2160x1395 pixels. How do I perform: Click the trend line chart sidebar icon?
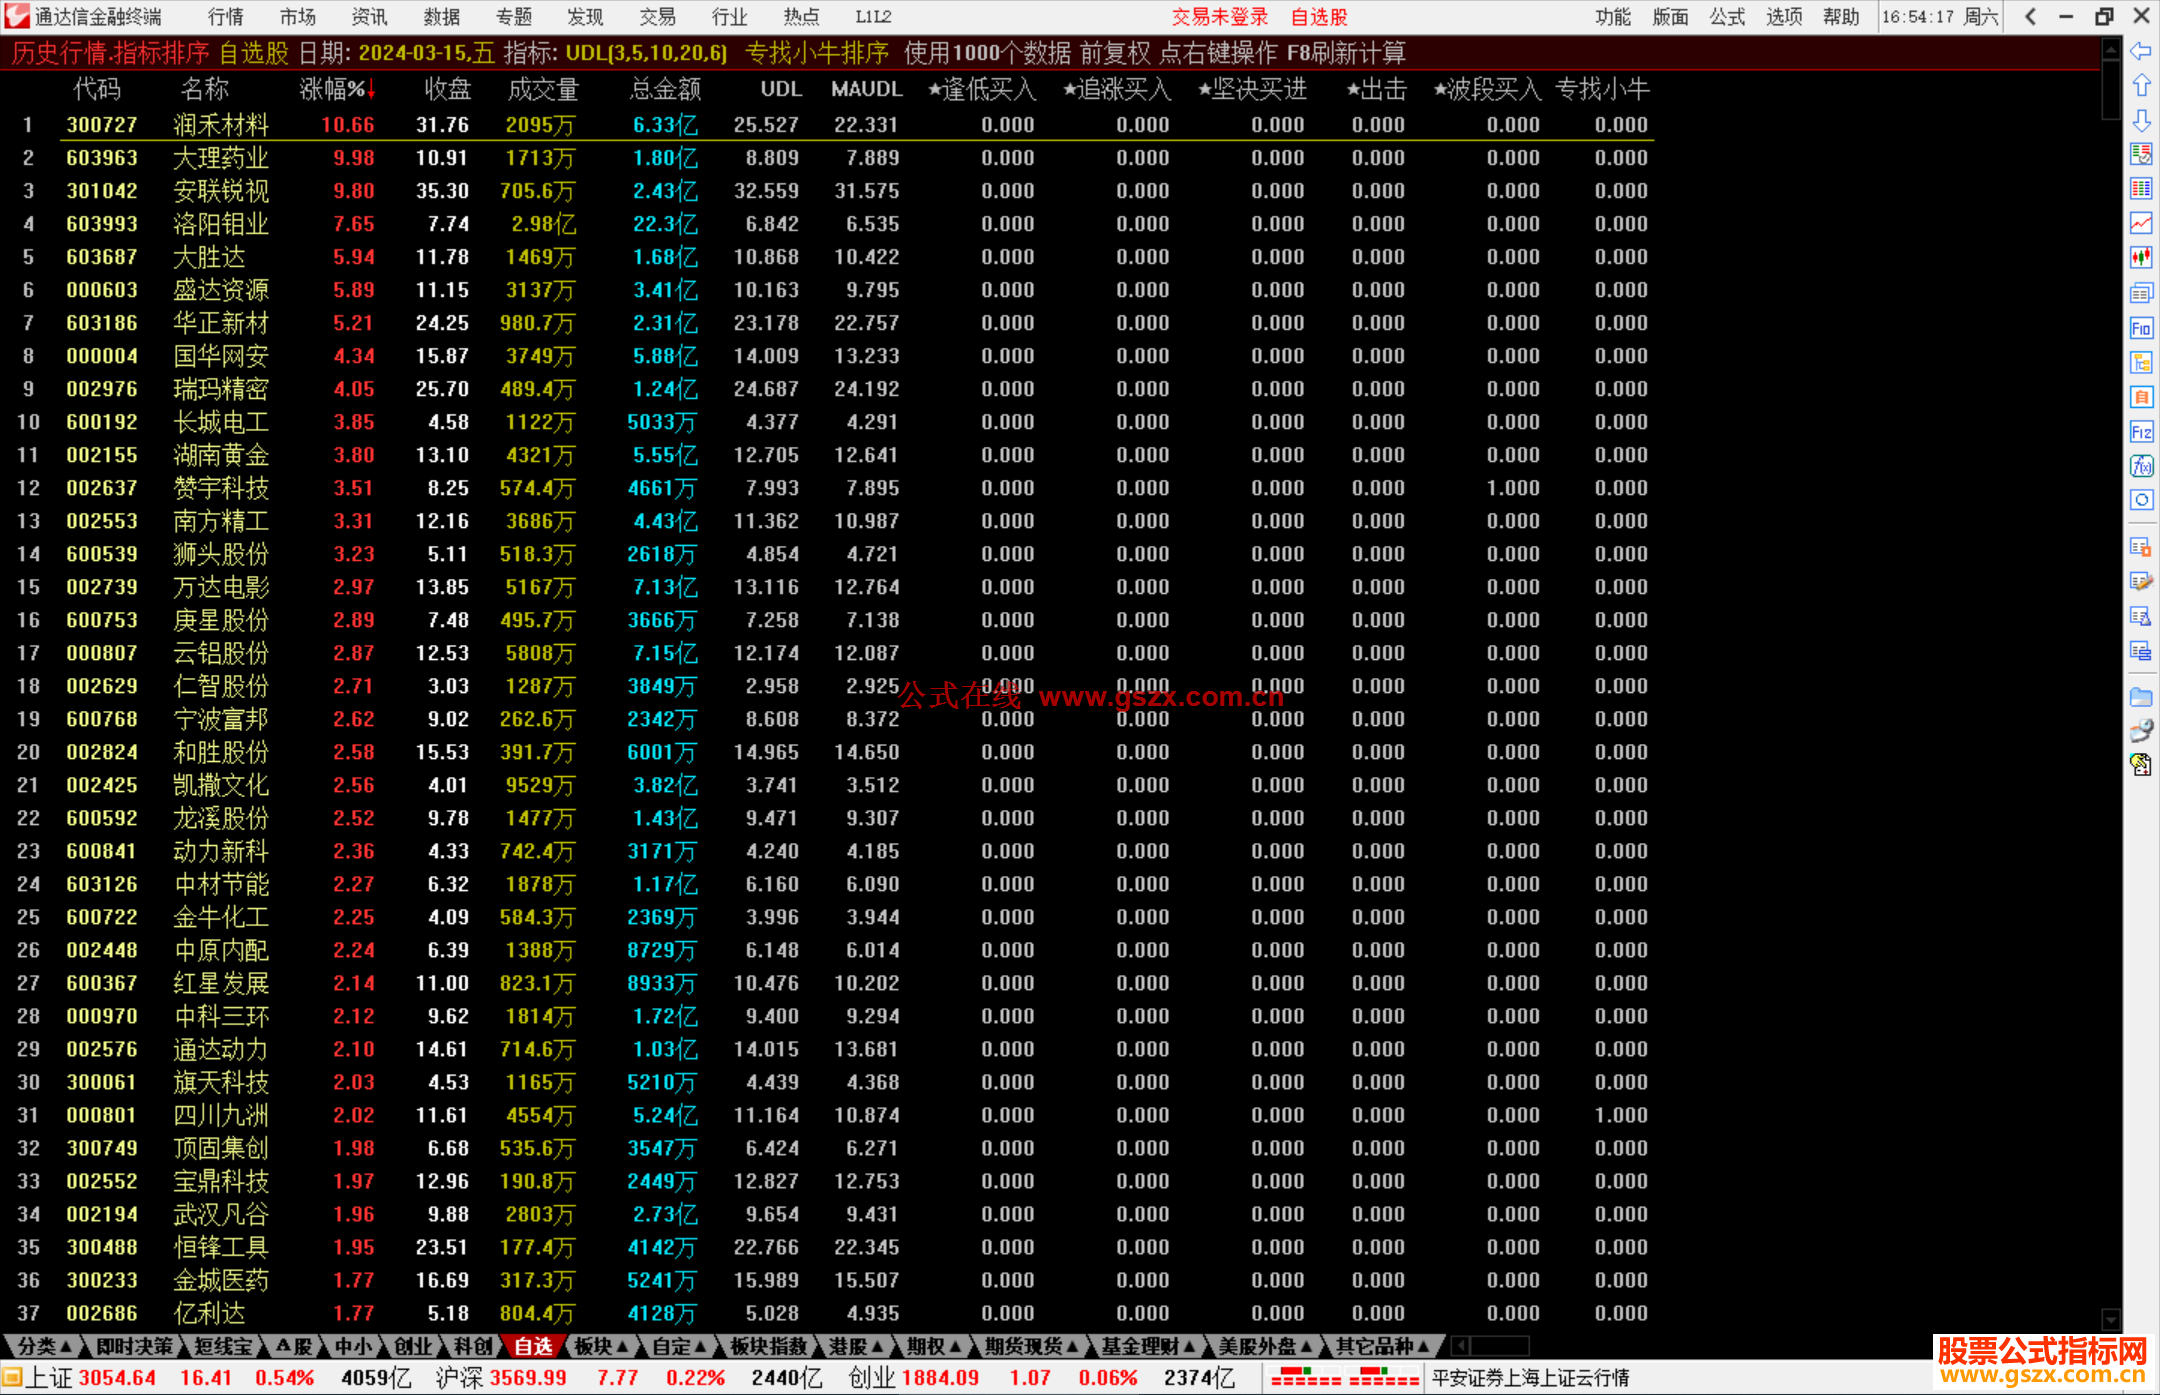pos(2141,223)
